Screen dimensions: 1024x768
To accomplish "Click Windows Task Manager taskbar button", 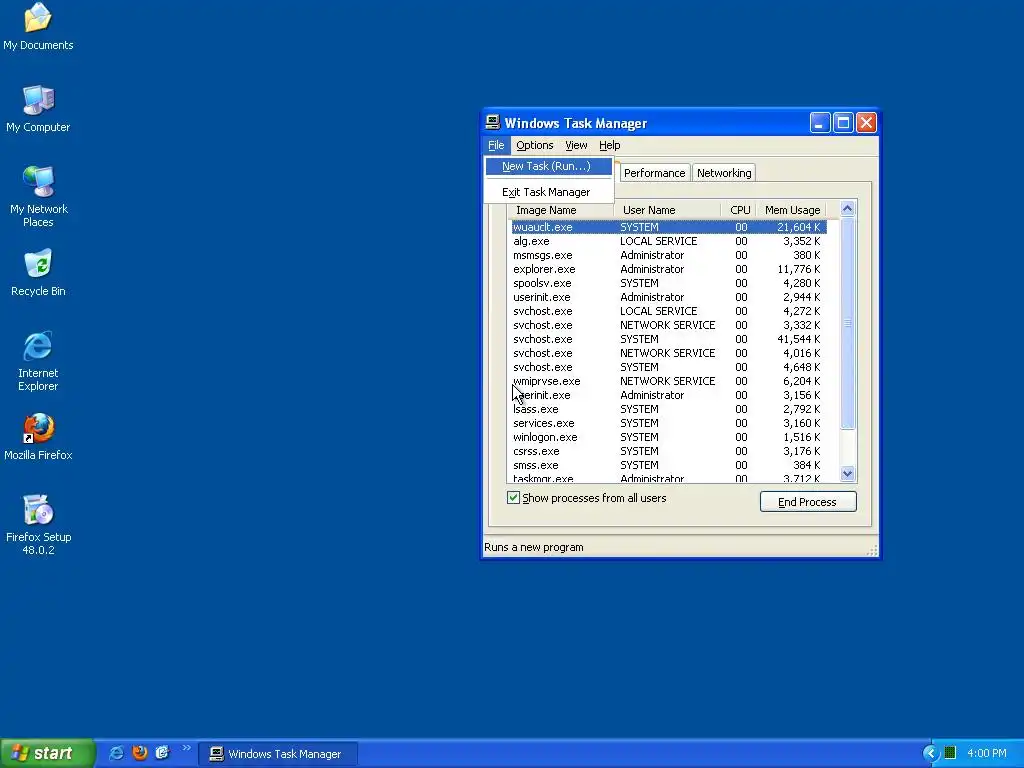I will 279,754.
